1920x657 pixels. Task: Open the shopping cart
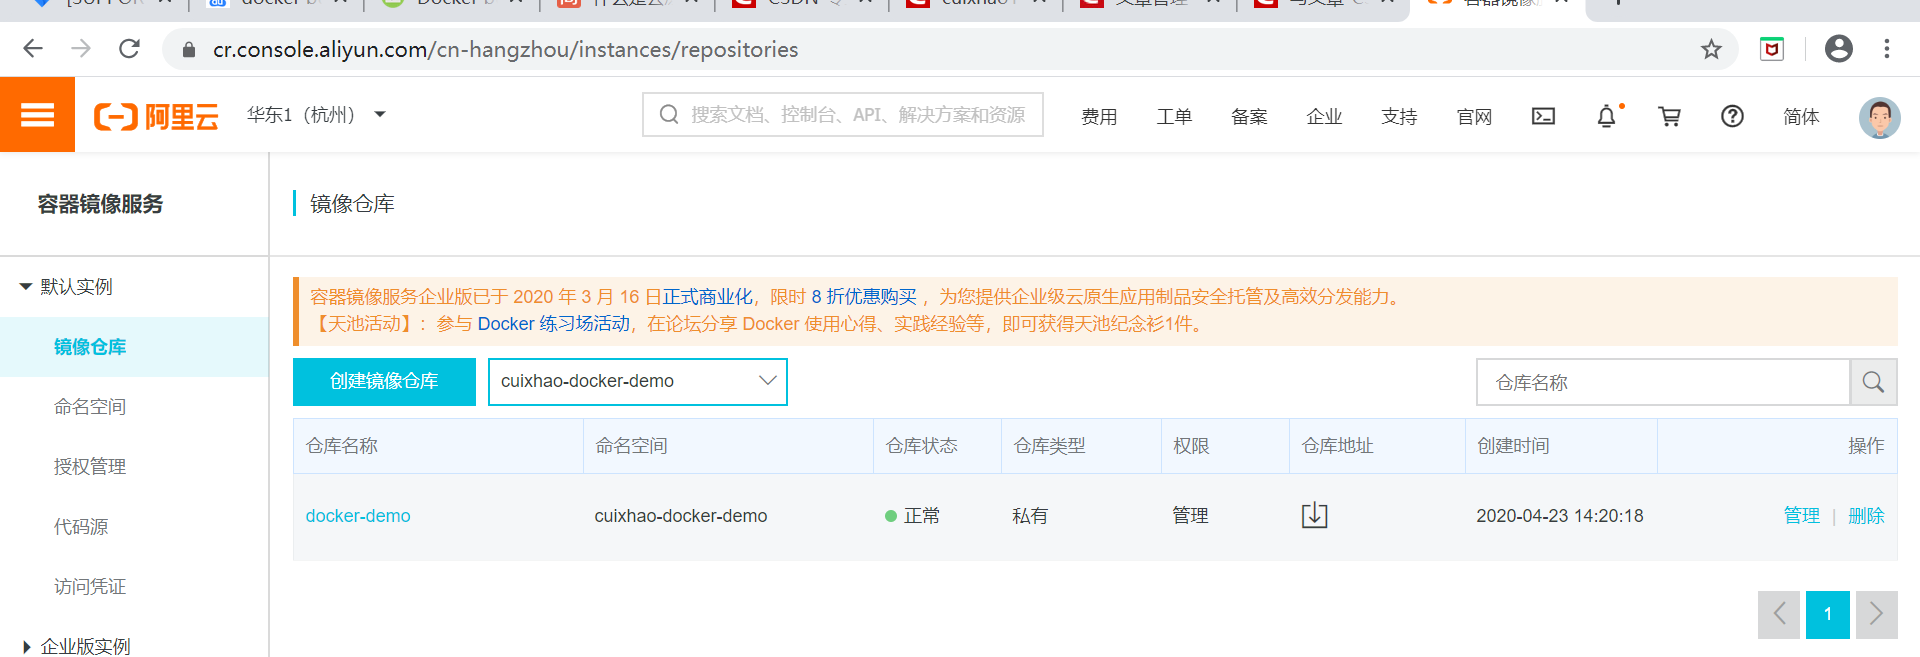[x=1669, y=116]
